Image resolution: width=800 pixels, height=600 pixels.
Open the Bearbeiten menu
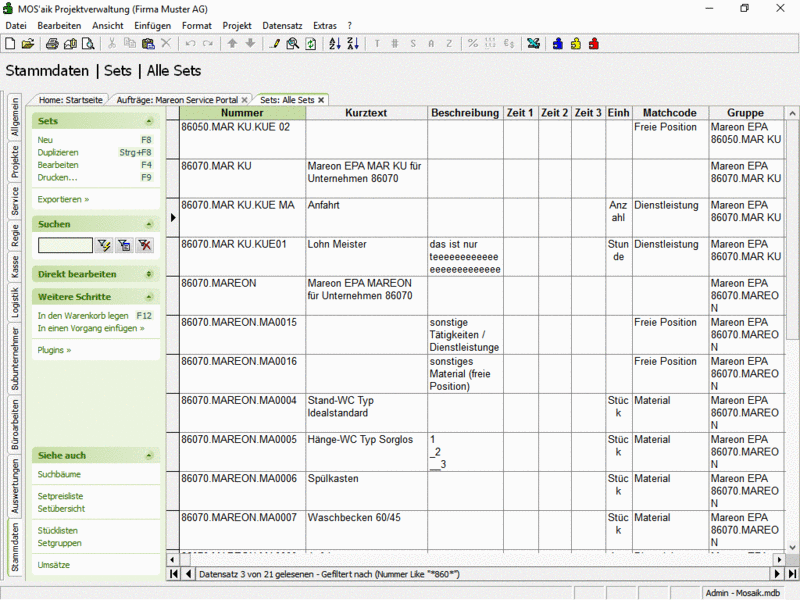pos(59,26)
